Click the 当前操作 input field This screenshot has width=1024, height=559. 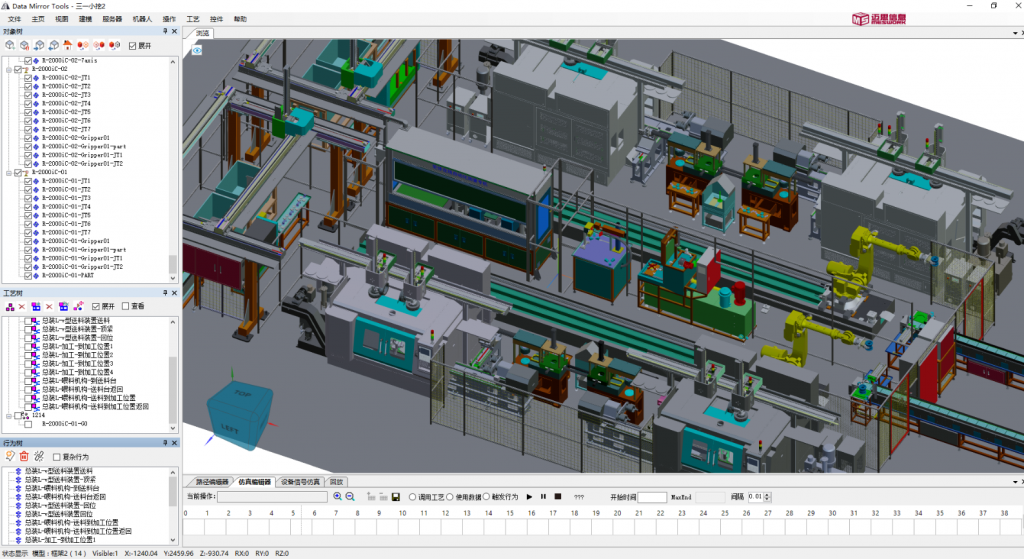coord(272,497)
